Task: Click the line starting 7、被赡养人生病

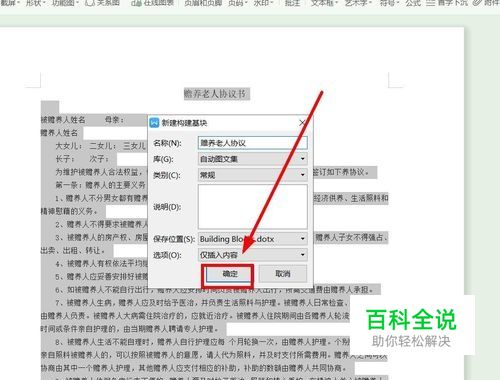Action: [x=202, y=303]
